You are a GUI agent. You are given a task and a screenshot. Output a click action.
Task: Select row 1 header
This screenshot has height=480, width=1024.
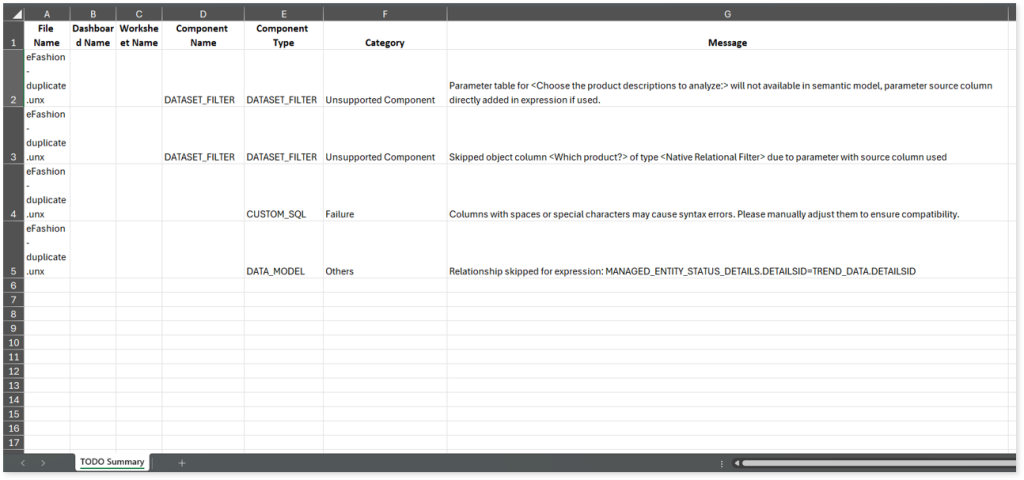(x=13, y=43)
